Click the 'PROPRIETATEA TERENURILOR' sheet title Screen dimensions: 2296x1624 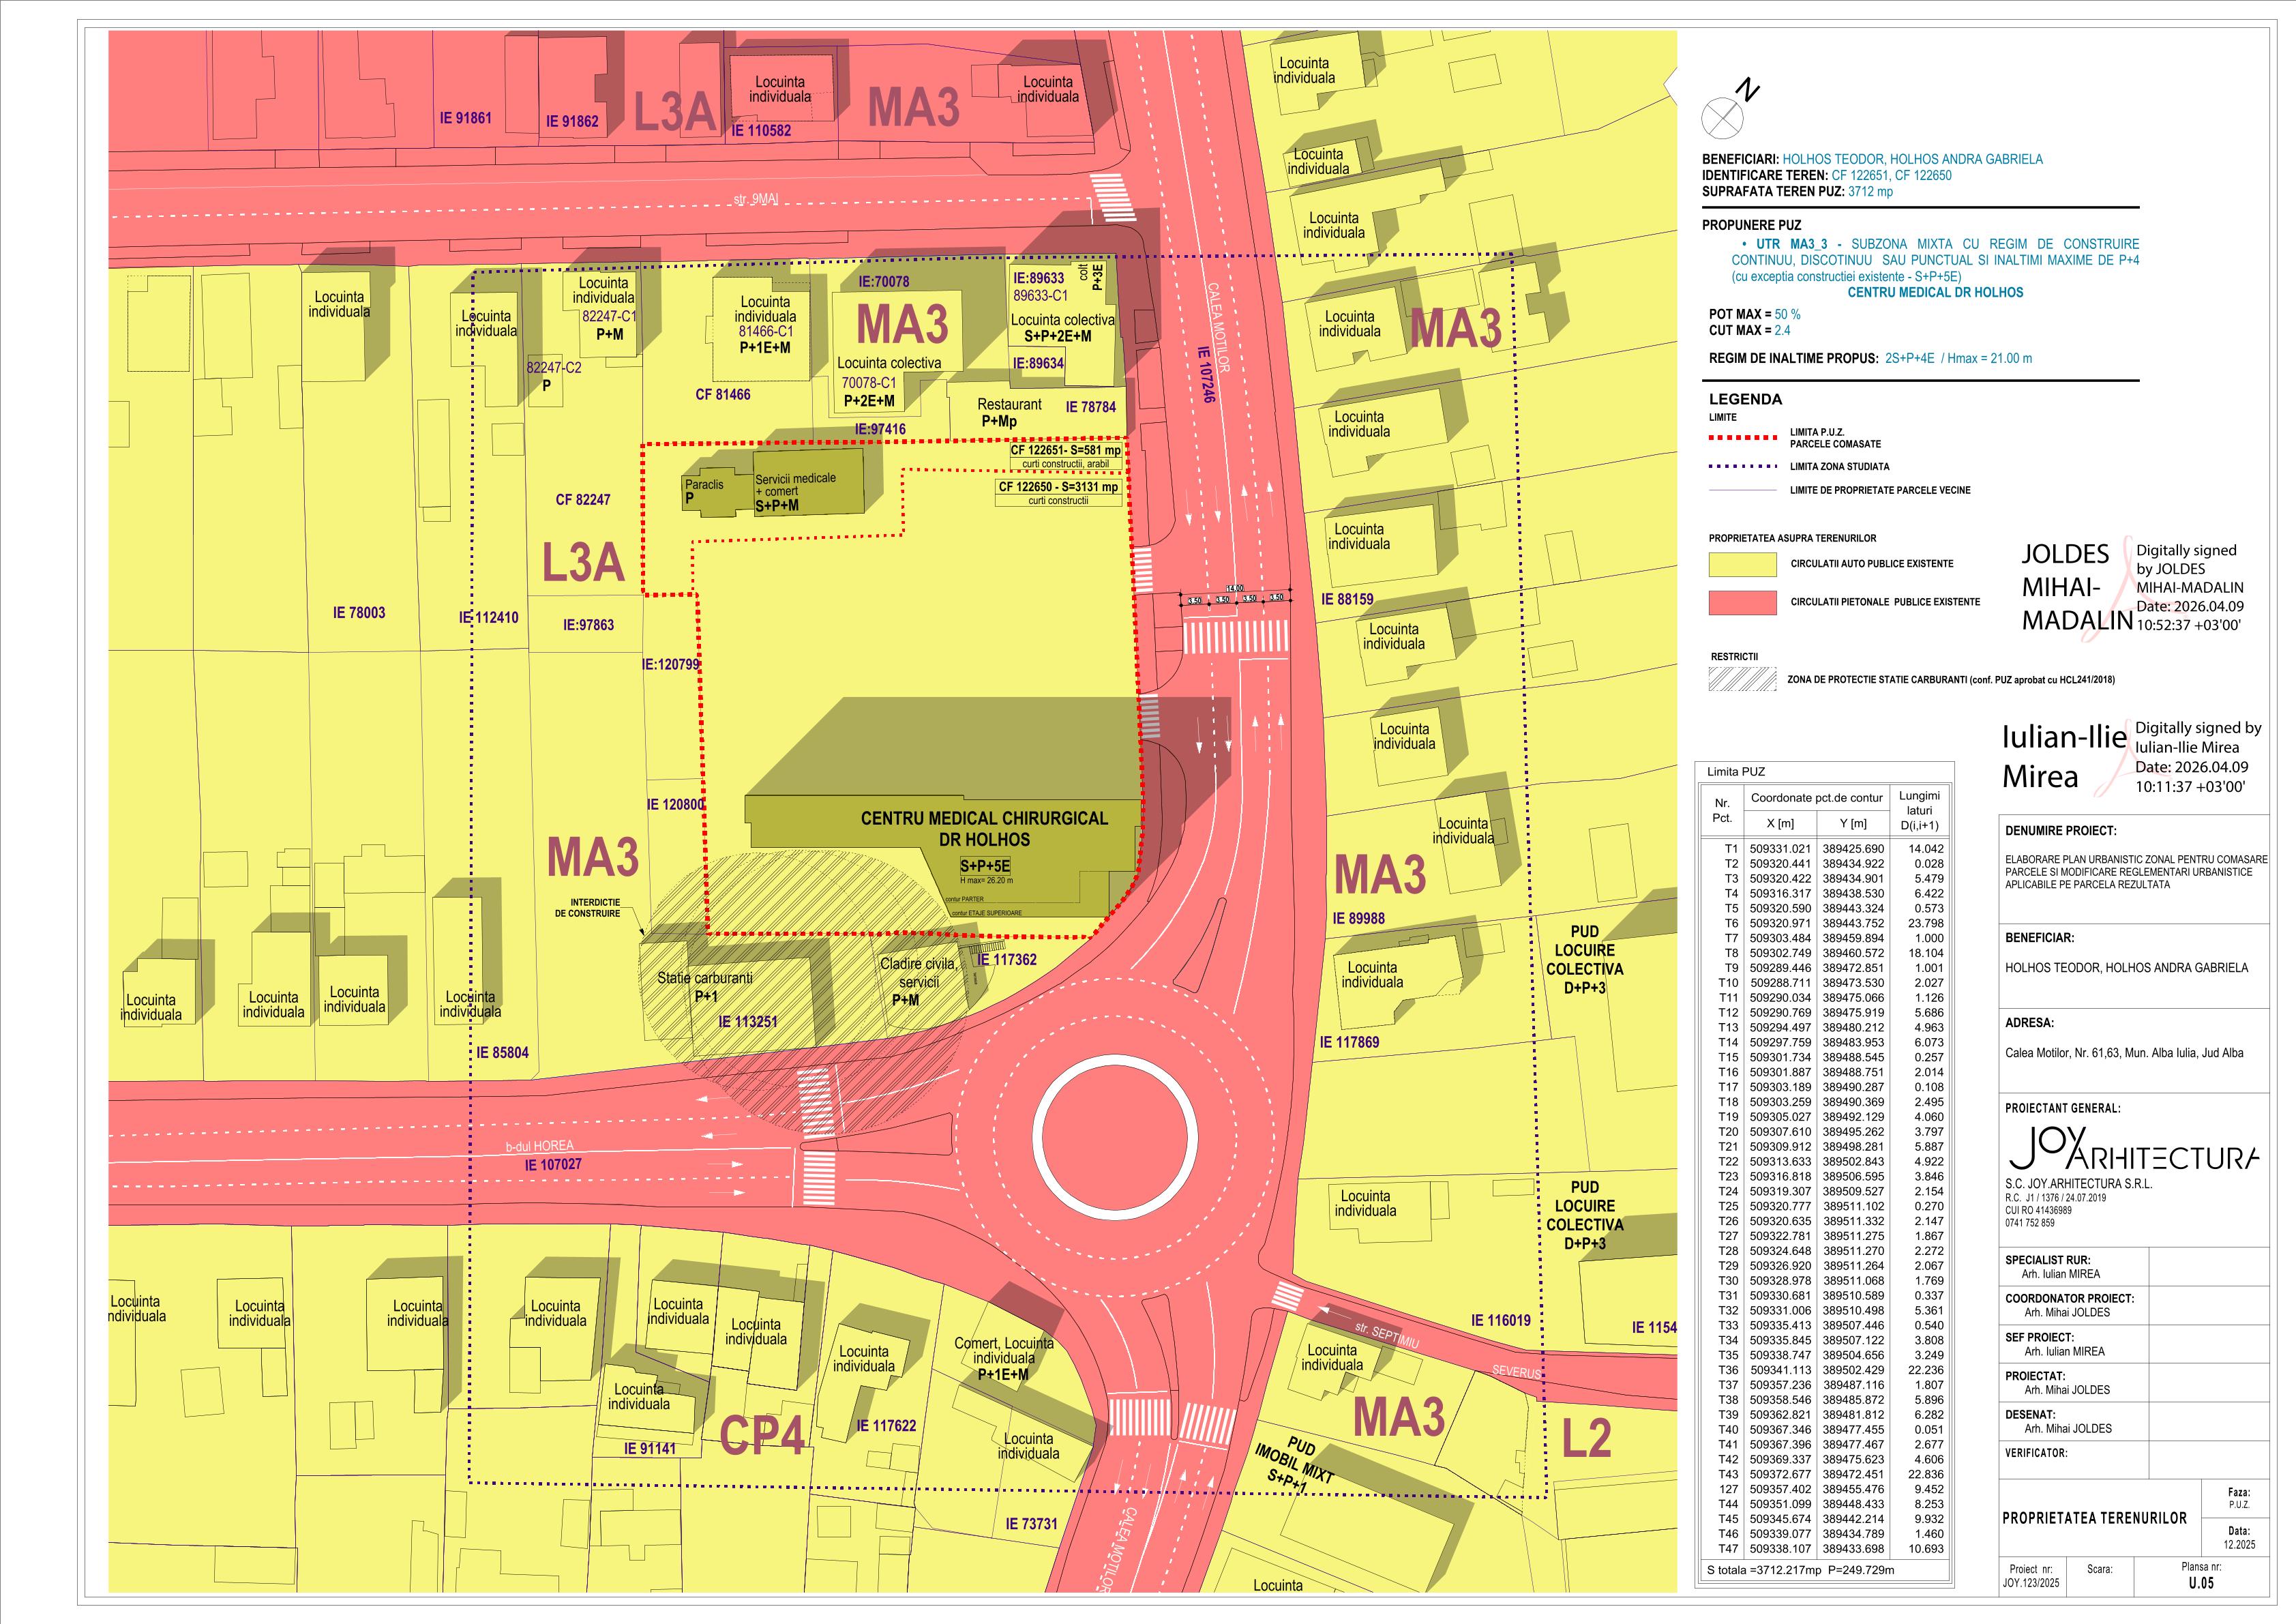coord(2094,1518)
